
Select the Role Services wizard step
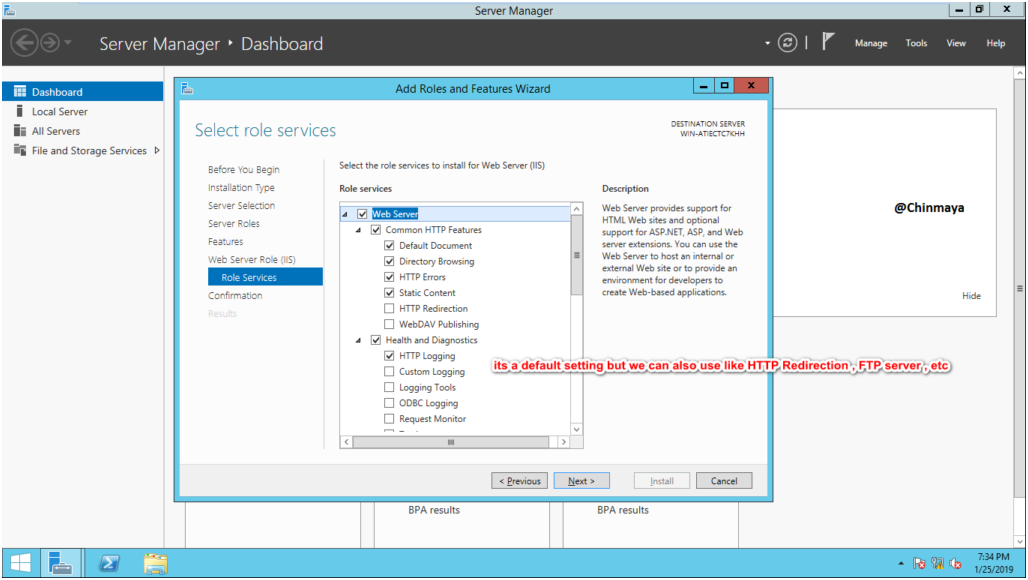coord(265,277)
